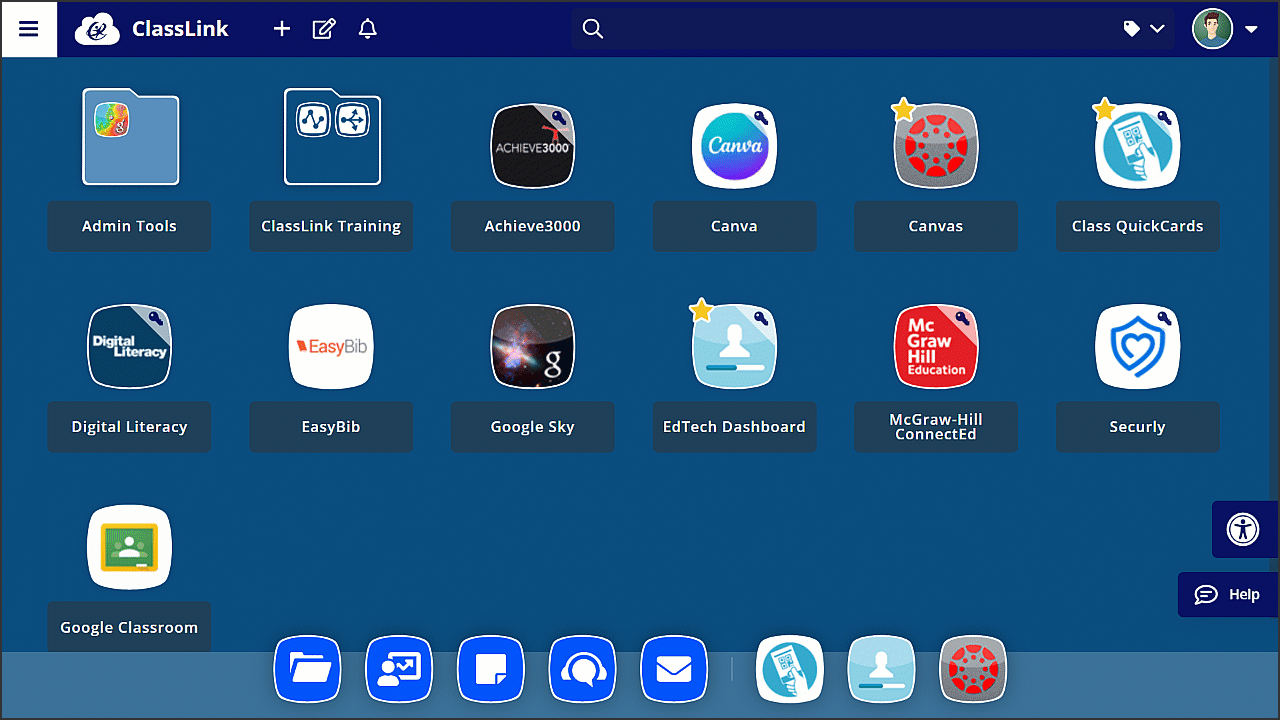Open the notes icon in the bottom dock
Image resolution: width=1280 pixels, height=720 pixels.
(490, 669)
